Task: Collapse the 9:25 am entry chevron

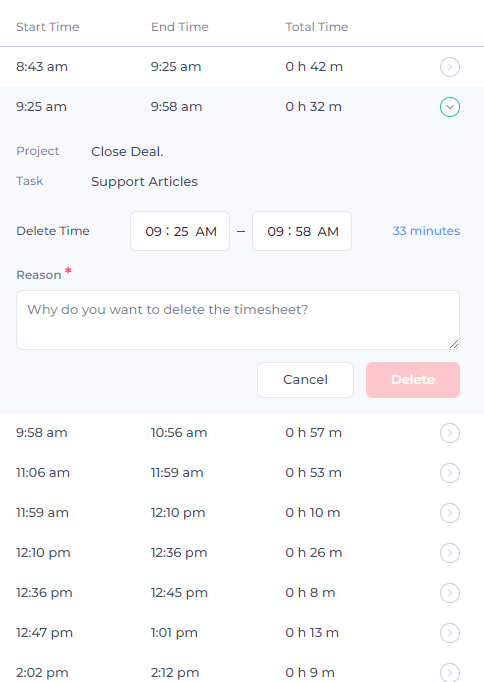Action: [x=450, y=107]
